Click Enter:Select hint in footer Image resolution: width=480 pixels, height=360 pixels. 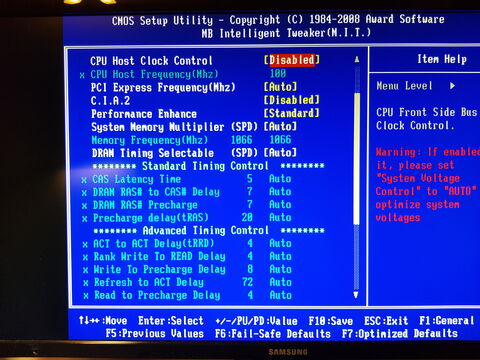[x=171, y=321]
